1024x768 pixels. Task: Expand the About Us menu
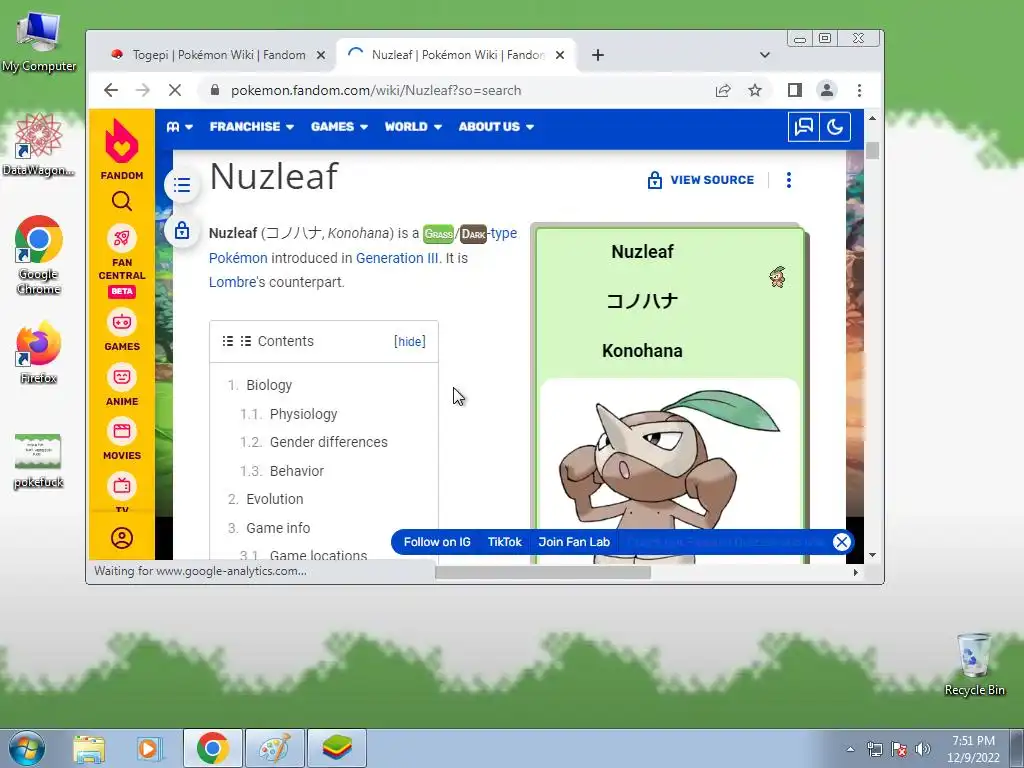tap(496, 127)
